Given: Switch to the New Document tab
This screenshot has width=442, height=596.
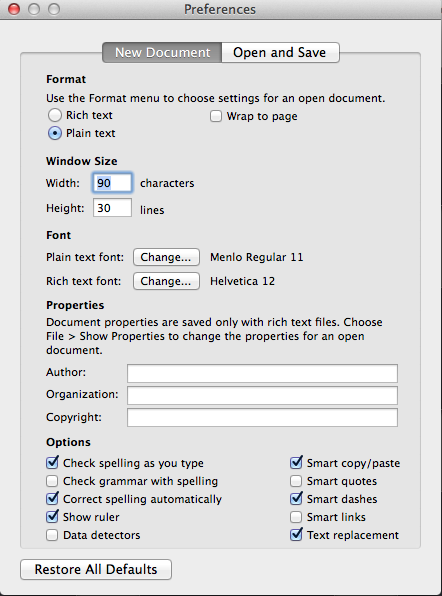Looking at the screenshot, I should coord(162,52).
